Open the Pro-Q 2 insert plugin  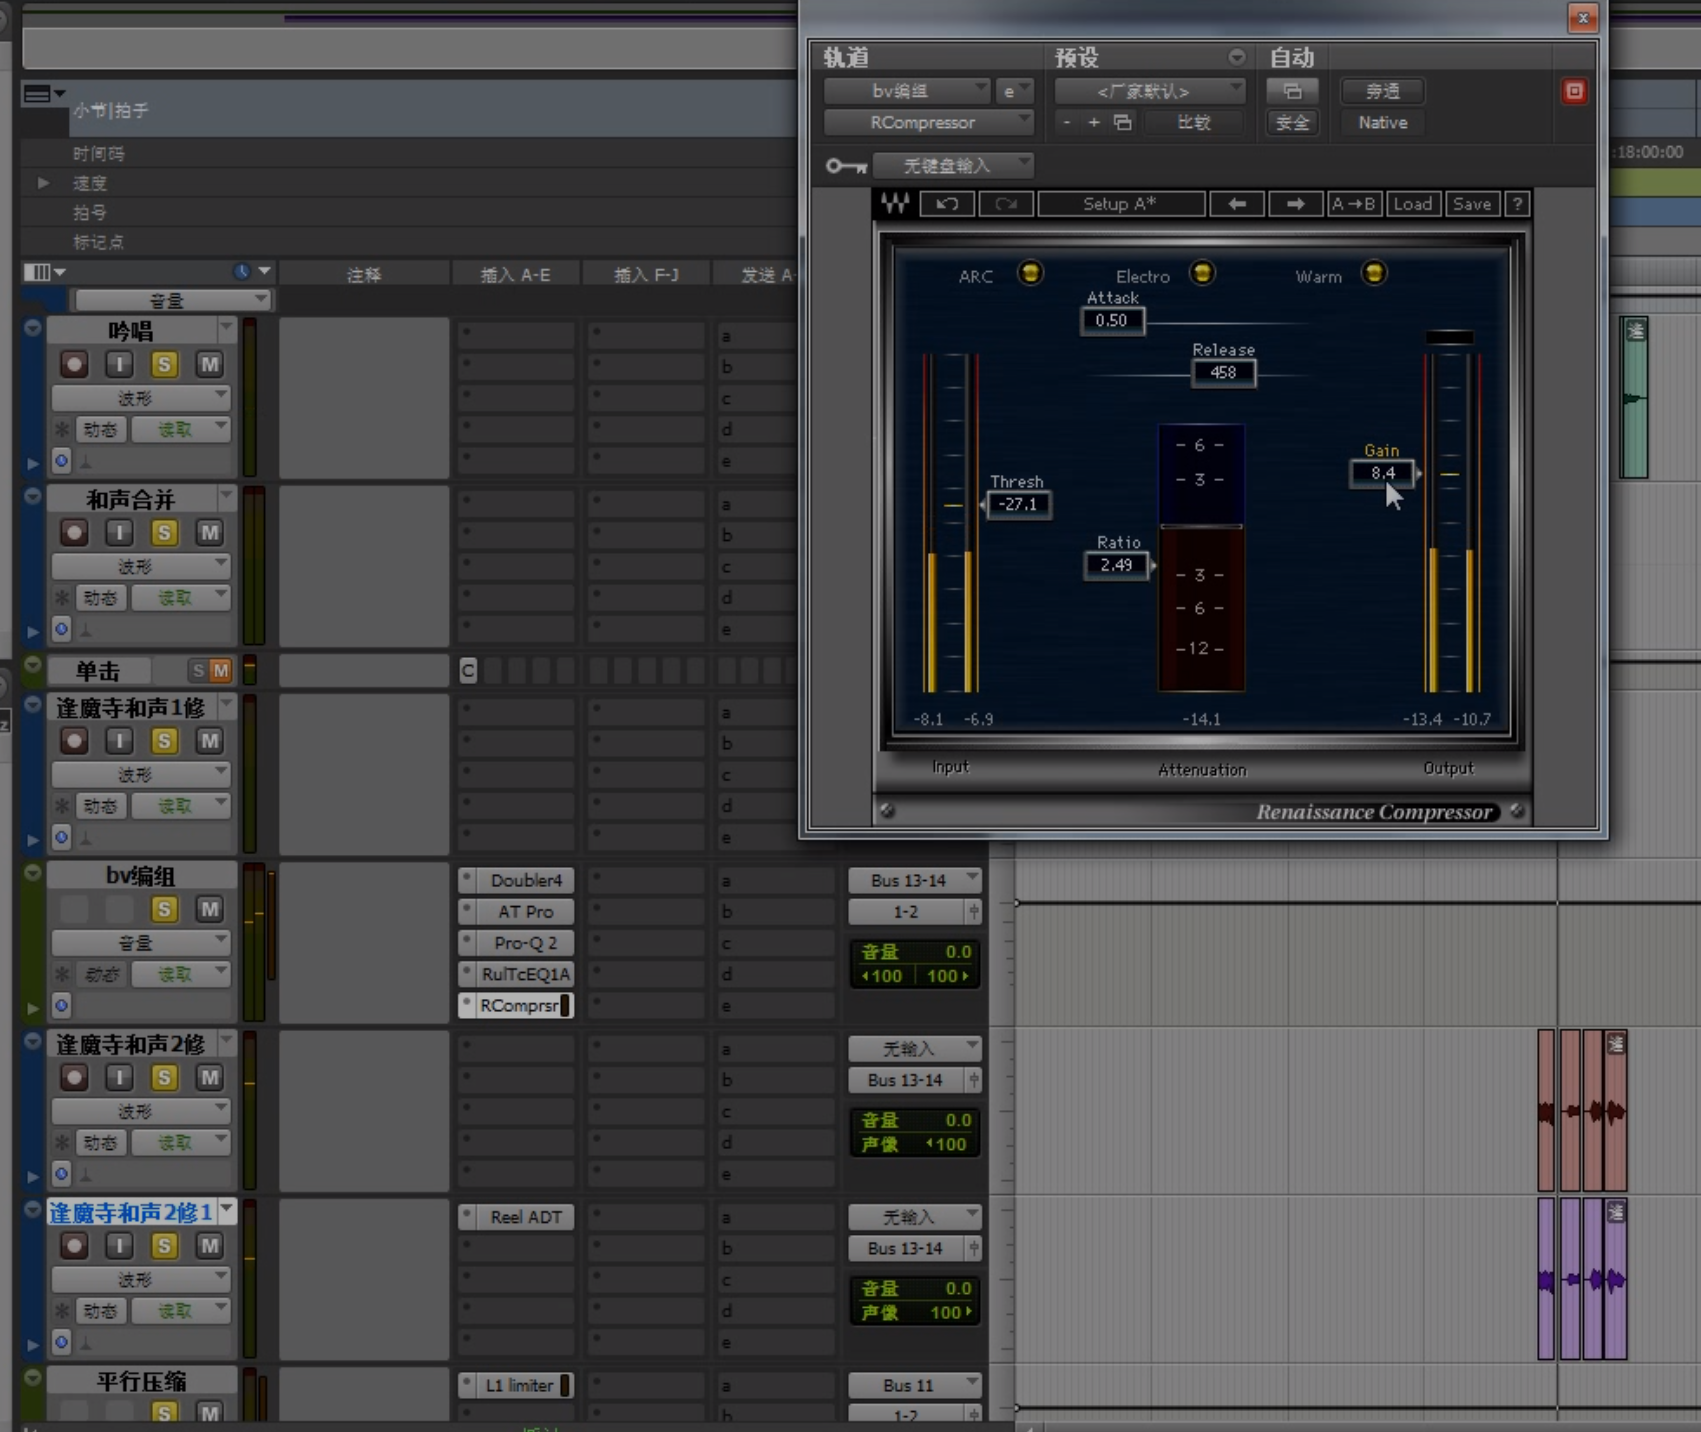click(525, 943)
